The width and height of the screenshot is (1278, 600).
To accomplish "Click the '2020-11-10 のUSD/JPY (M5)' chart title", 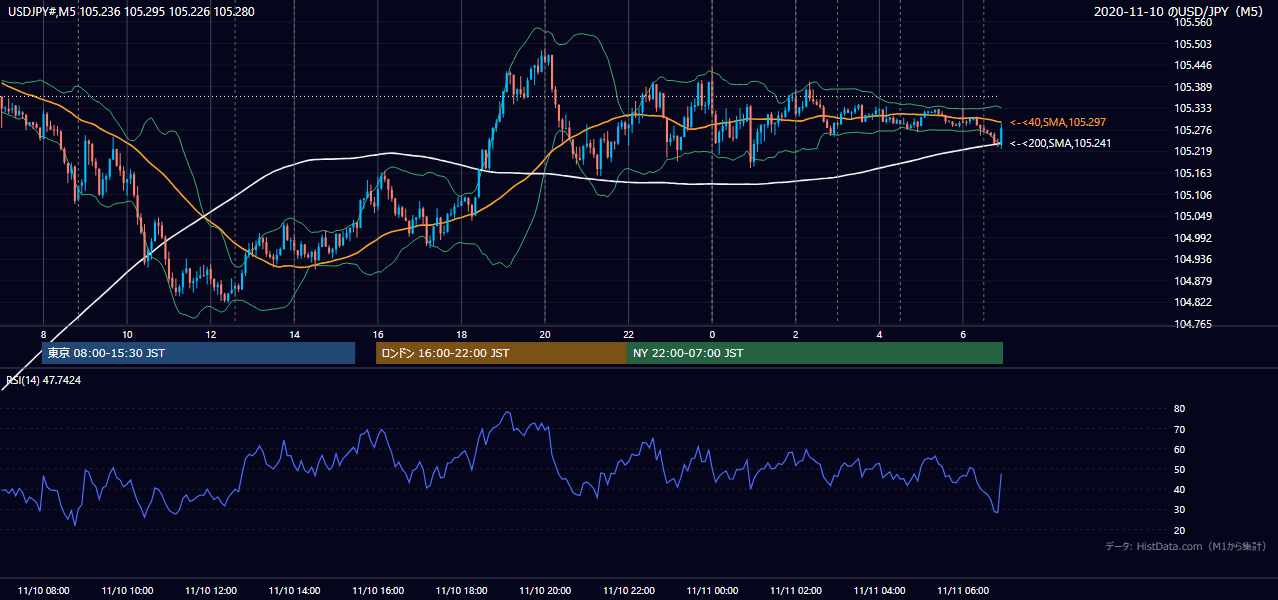I will [1180, 12].
